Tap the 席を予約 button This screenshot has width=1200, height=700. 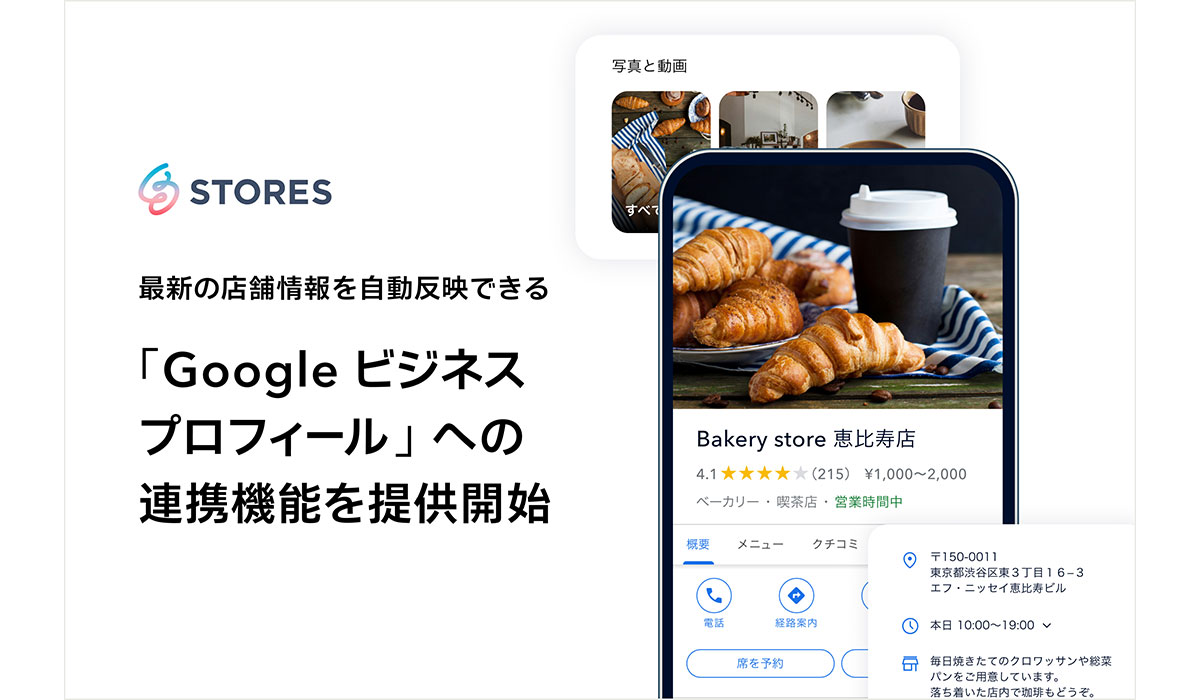(760, 663)
